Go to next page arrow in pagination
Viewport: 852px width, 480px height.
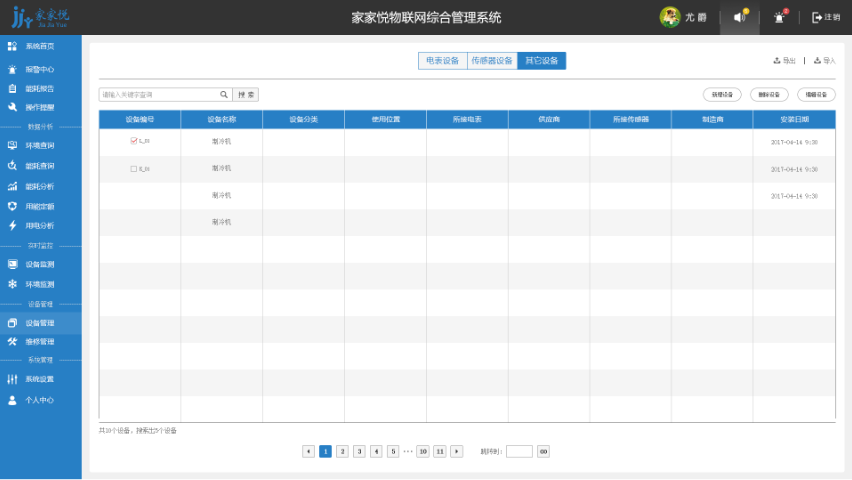(457, 452)
